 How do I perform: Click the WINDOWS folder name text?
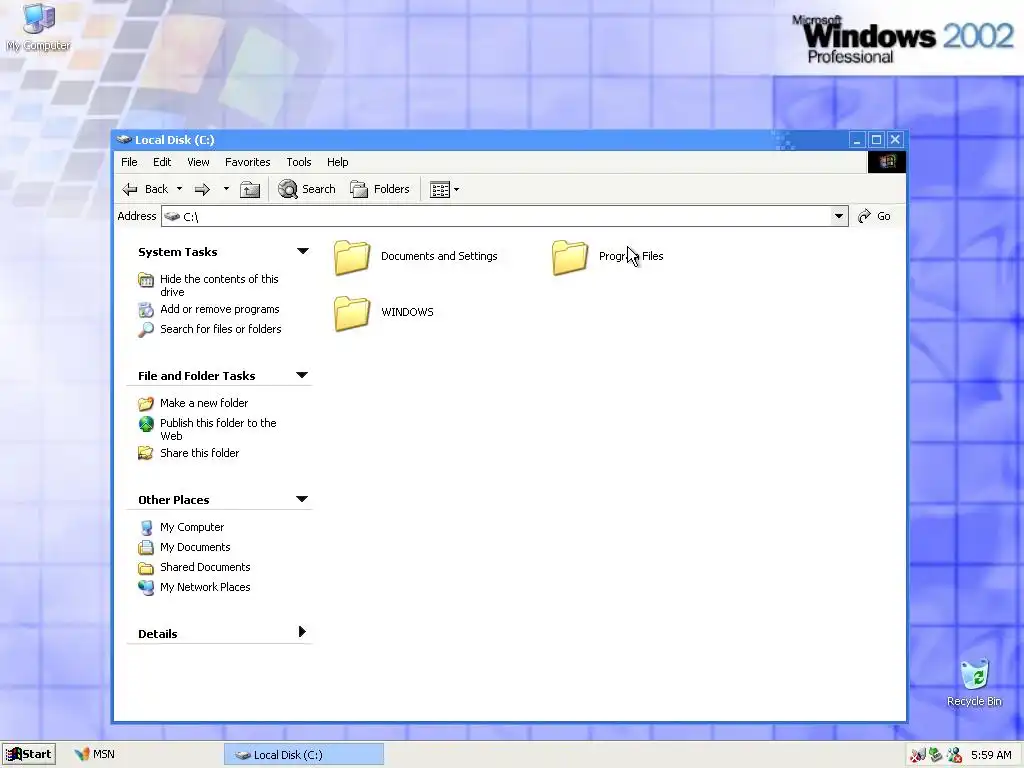coord(407,312)
